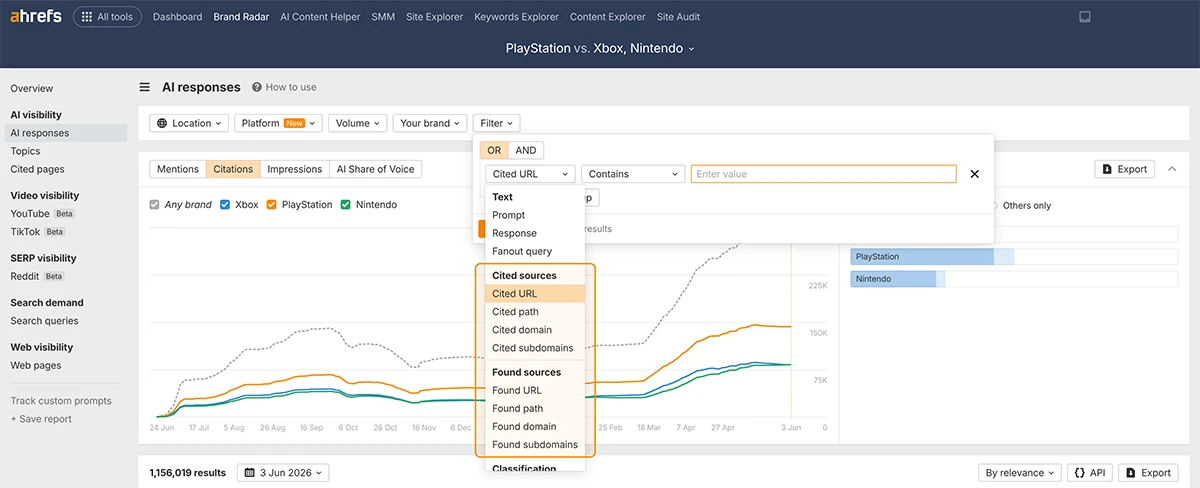Open the By relevance sort dropdown
Image resolution: width=1200 pixels, height=488 pixels.
point(1019,473)
